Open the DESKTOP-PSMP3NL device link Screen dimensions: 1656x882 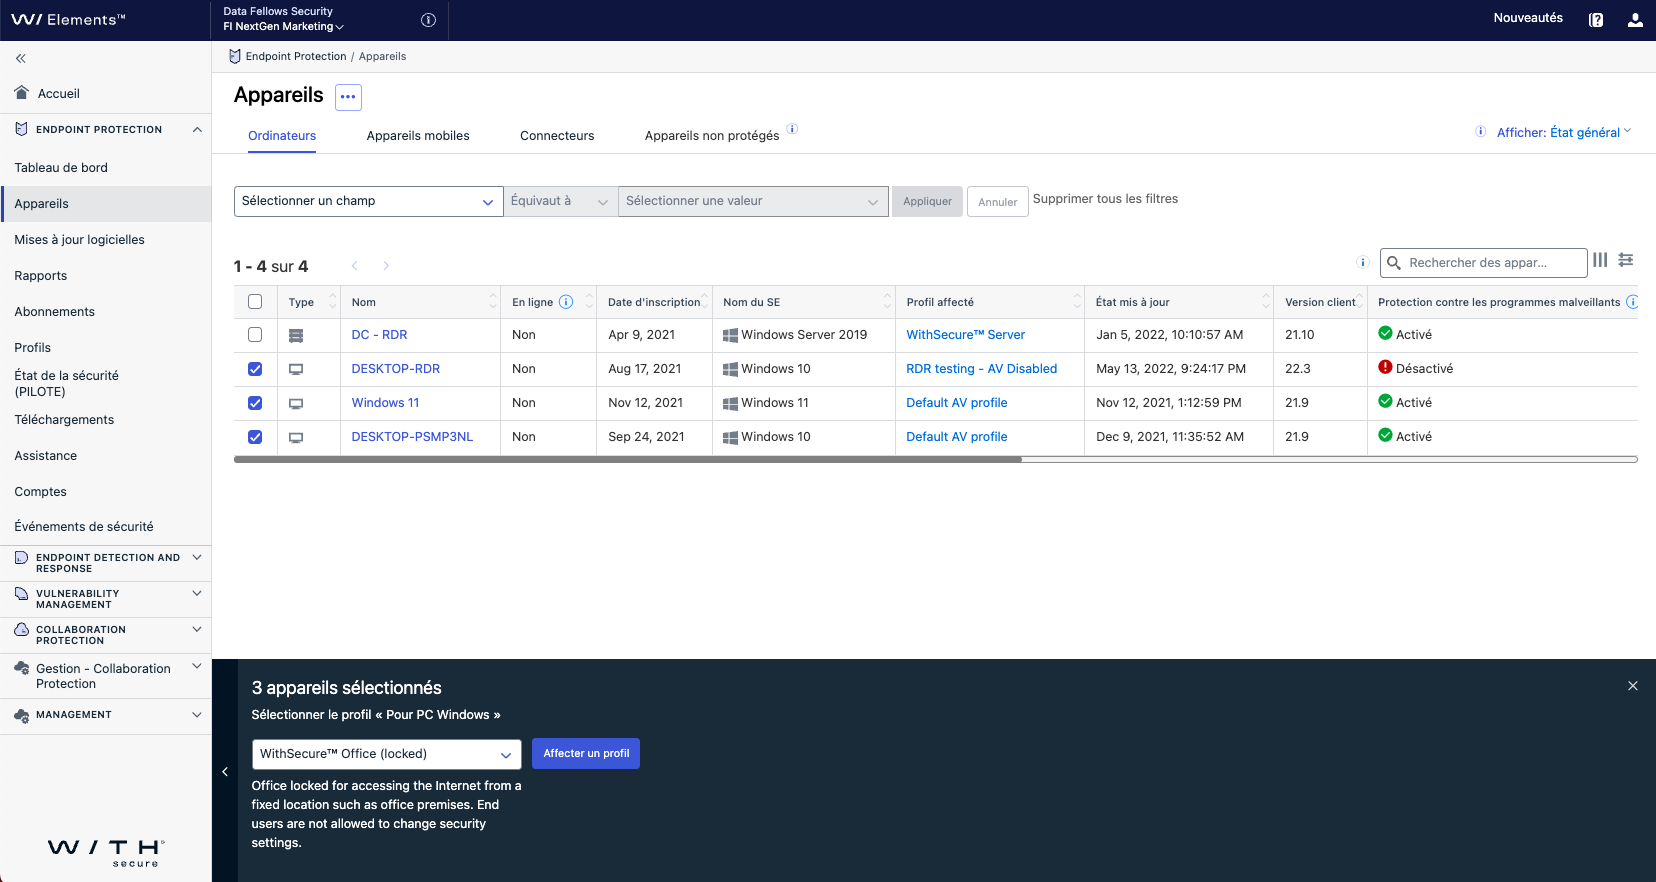[412, 437]
